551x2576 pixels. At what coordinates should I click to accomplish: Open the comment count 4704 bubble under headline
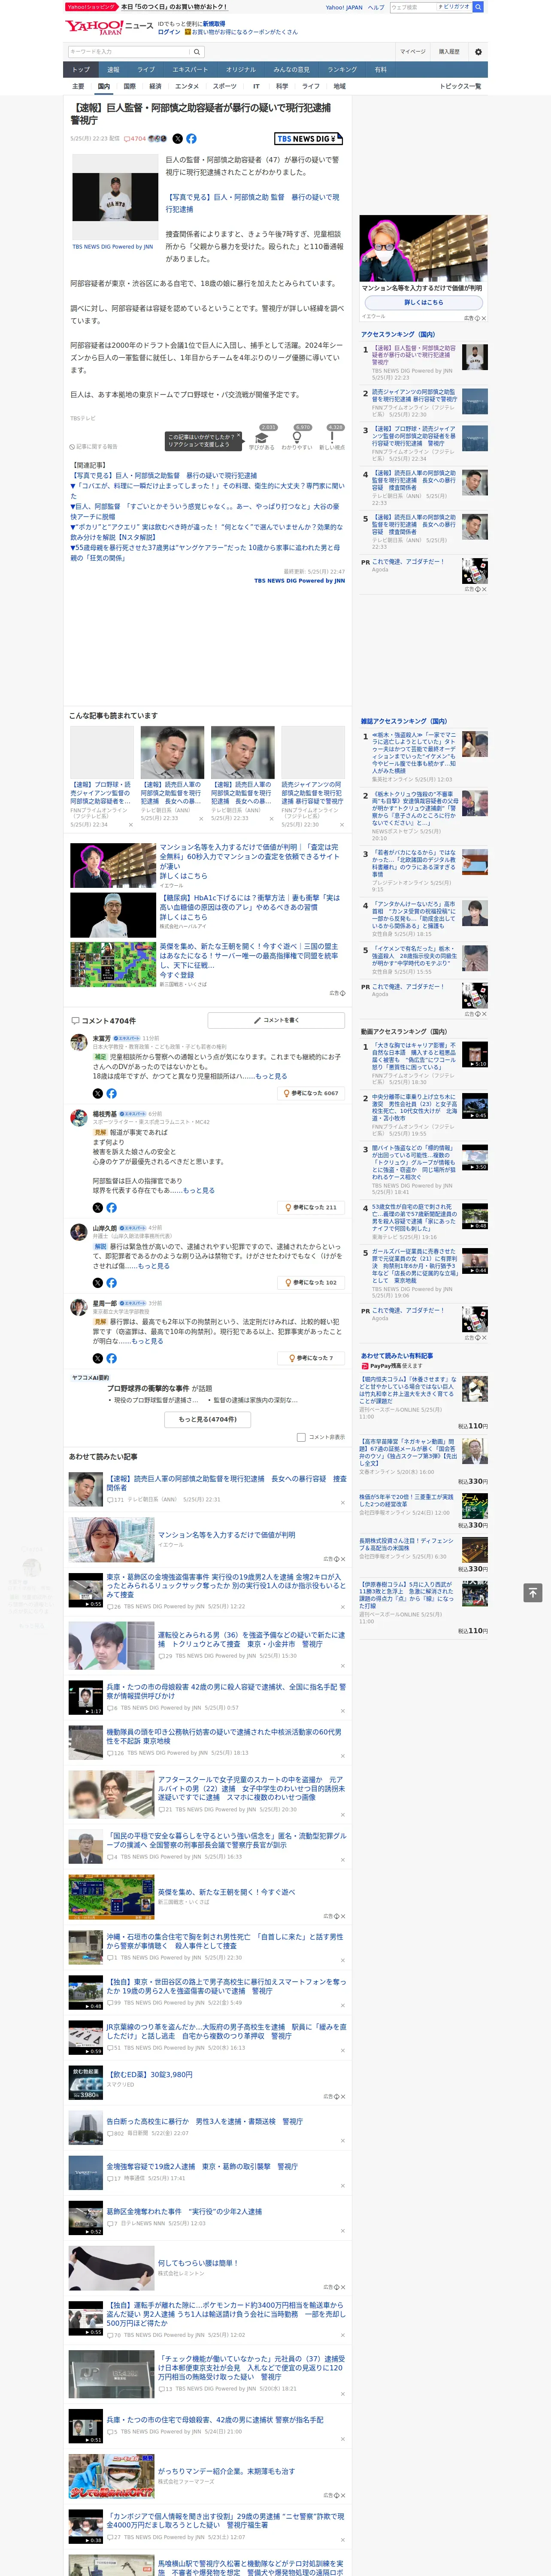136,139
